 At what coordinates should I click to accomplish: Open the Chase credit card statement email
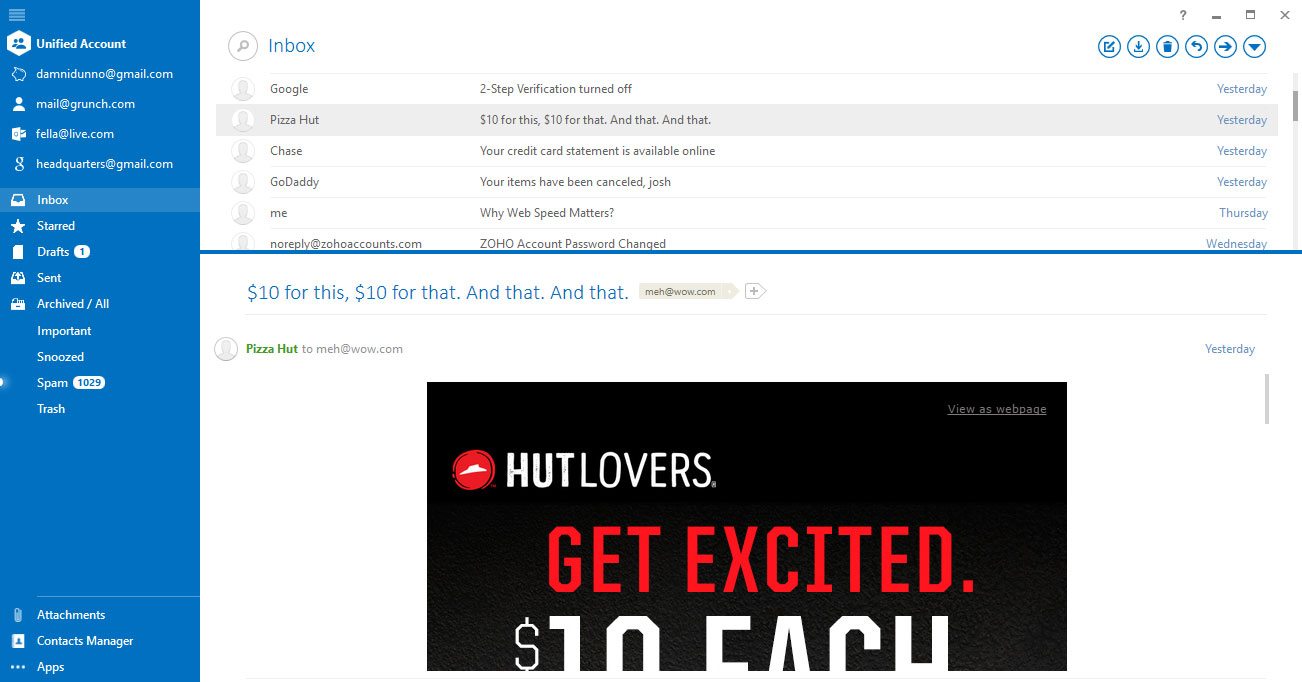(x=597, y=151)
